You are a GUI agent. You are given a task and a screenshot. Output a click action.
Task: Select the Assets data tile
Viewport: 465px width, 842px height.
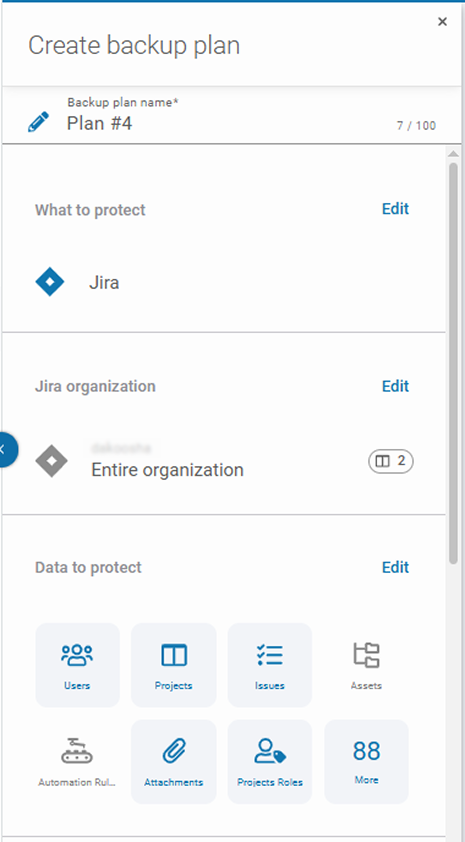[366, 665]
